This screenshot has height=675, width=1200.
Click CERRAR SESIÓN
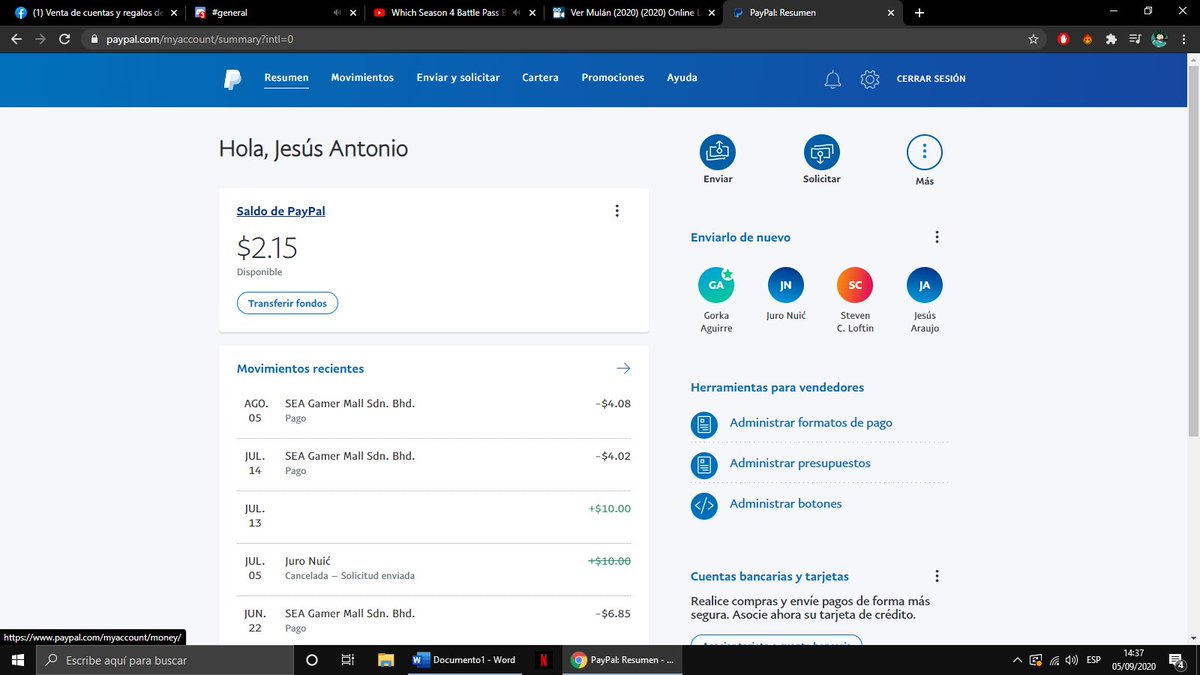[x=931, y=79]
